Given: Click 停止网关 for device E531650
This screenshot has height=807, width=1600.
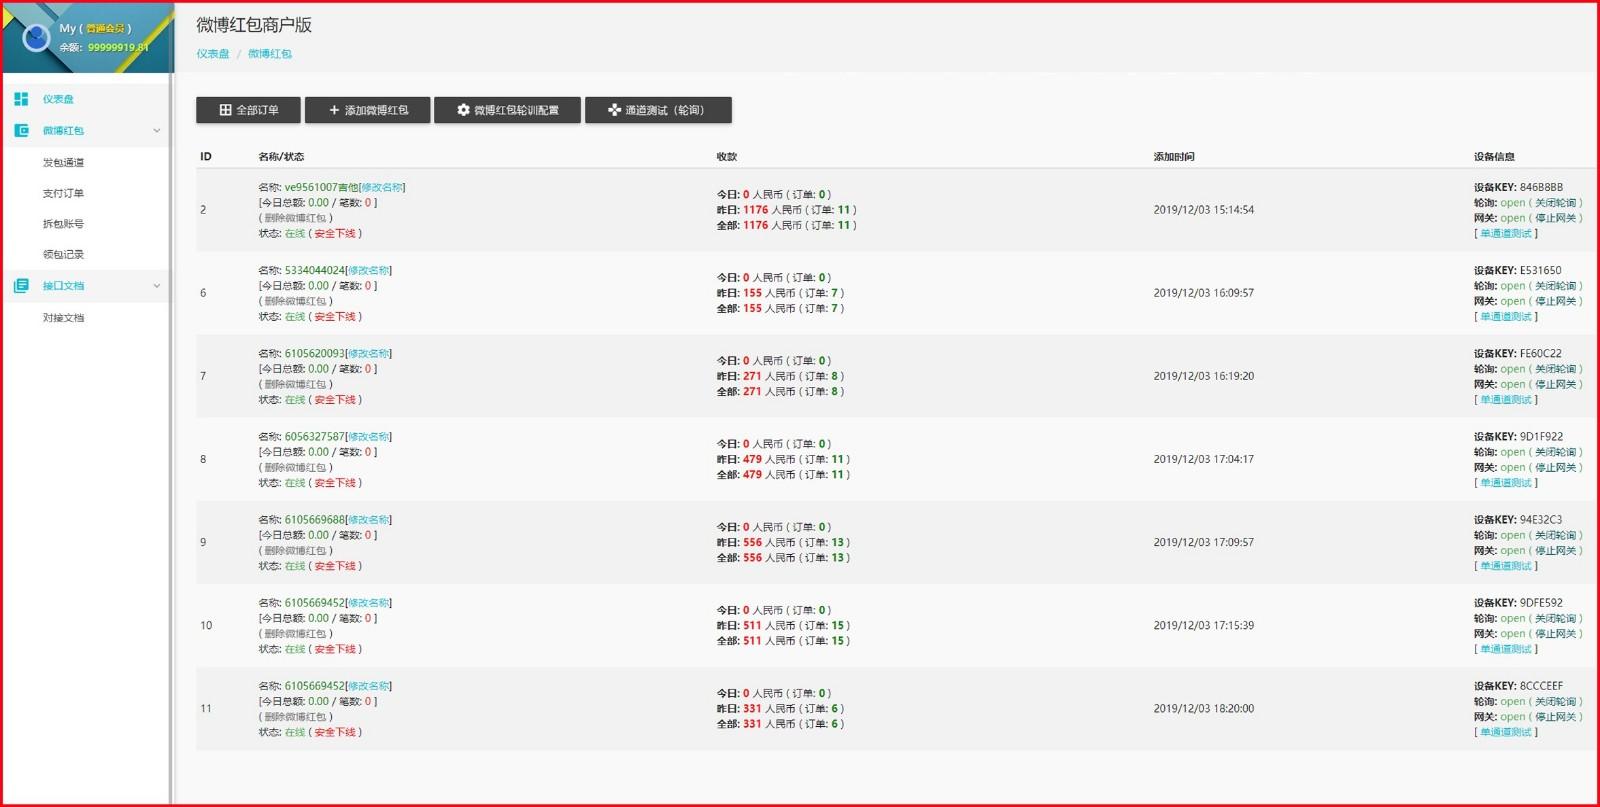Looking at the screenshot, I should tap(1555, 301).
